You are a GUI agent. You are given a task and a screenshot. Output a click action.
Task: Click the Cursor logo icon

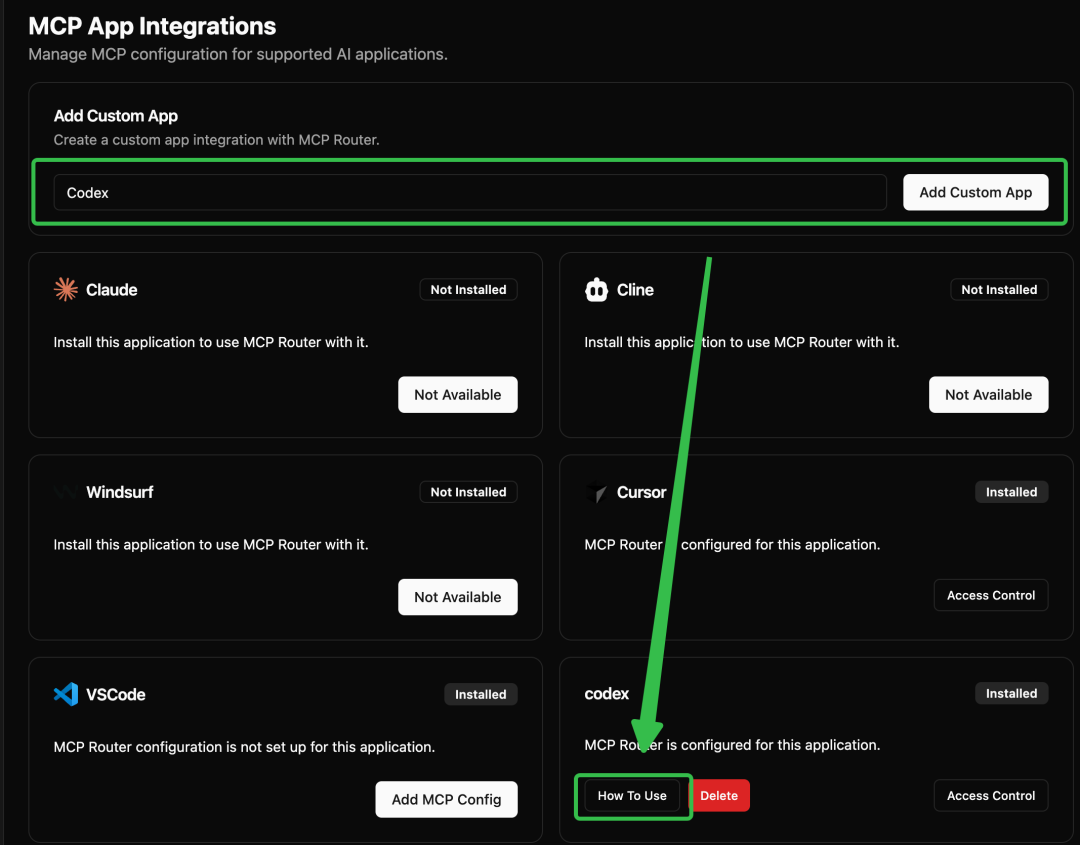click(596, 492)
